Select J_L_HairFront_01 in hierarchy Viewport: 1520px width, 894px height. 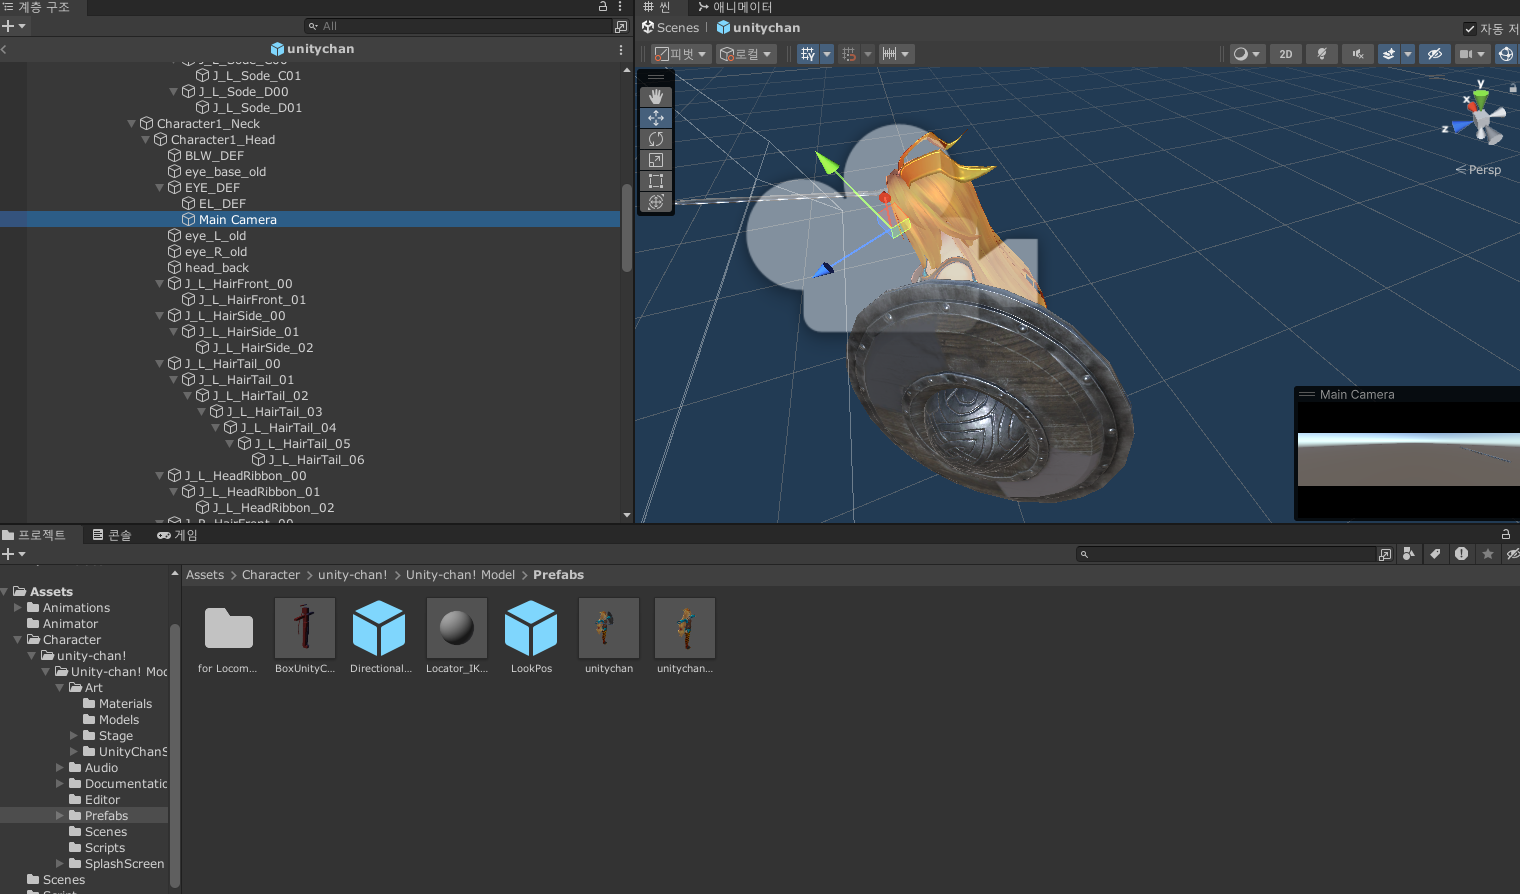[x=252, y=300]
